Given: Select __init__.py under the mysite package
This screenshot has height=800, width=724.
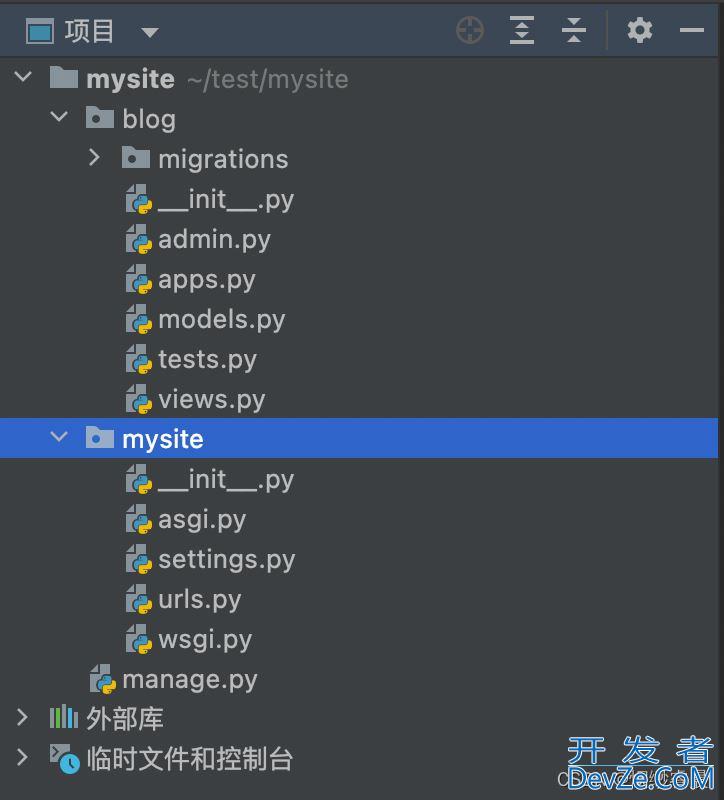Looking at the screenshot, I should pos(359,479).
